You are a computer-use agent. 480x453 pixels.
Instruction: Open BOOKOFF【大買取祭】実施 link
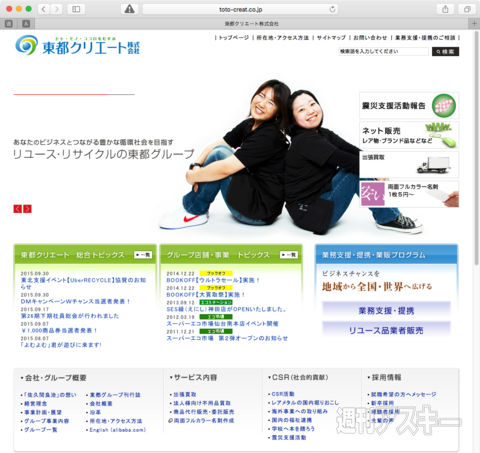point(206,295)
